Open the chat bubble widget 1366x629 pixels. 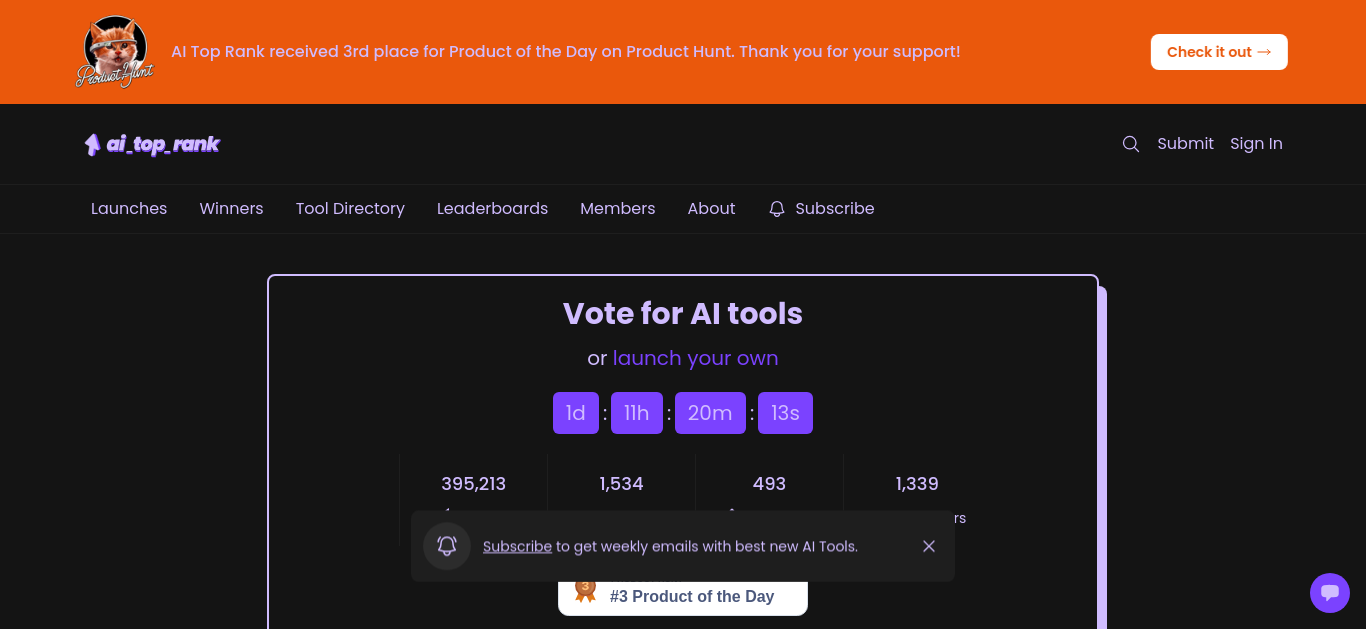tap(1330, 593)
